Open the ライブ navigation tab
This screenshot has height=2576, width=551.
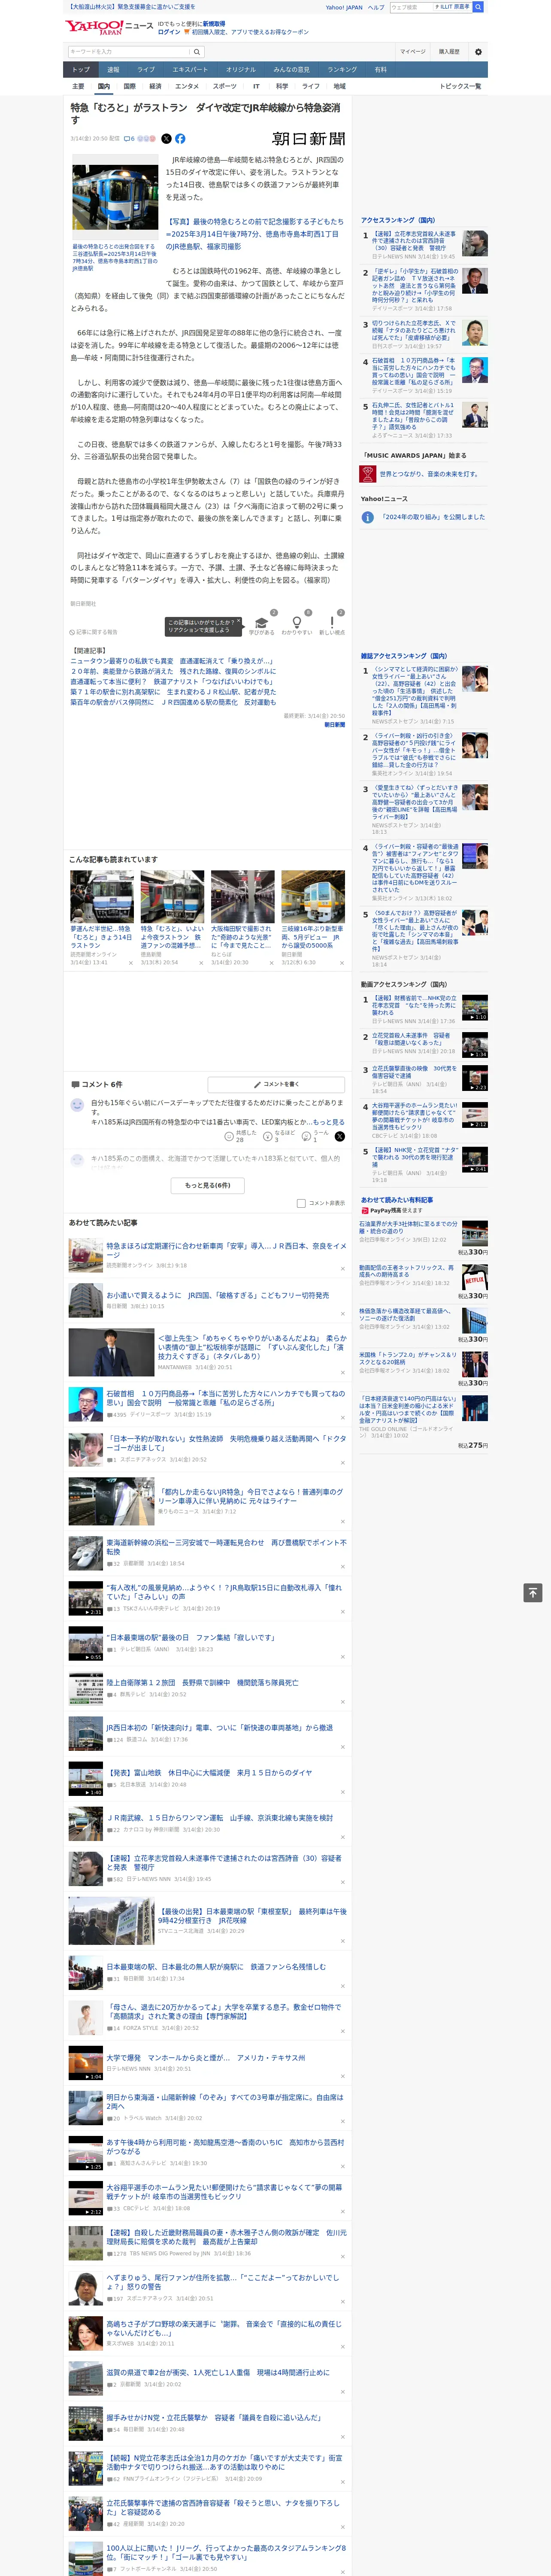click(x=146, y=70)
